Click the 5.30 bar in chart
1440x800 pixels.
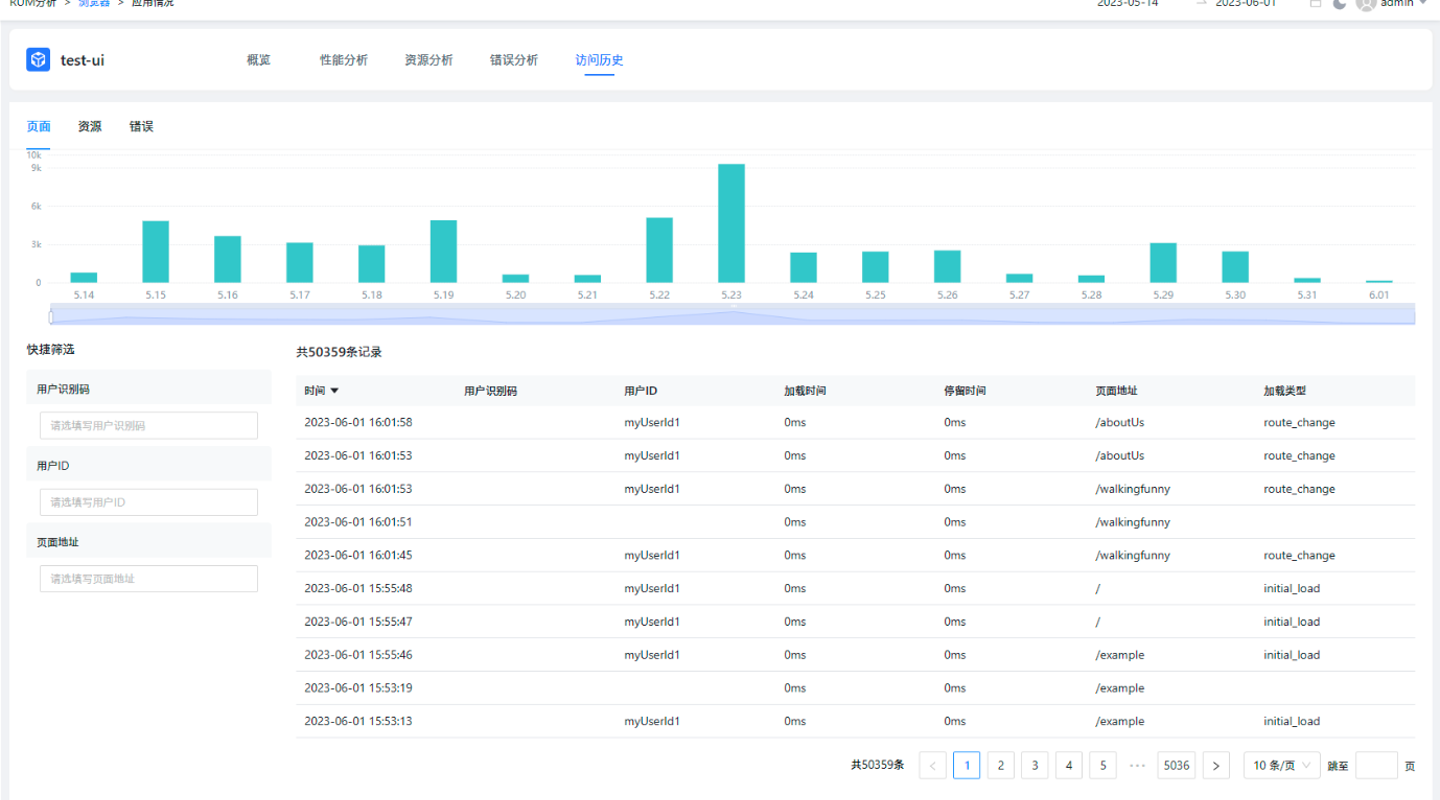(1235, 267)
